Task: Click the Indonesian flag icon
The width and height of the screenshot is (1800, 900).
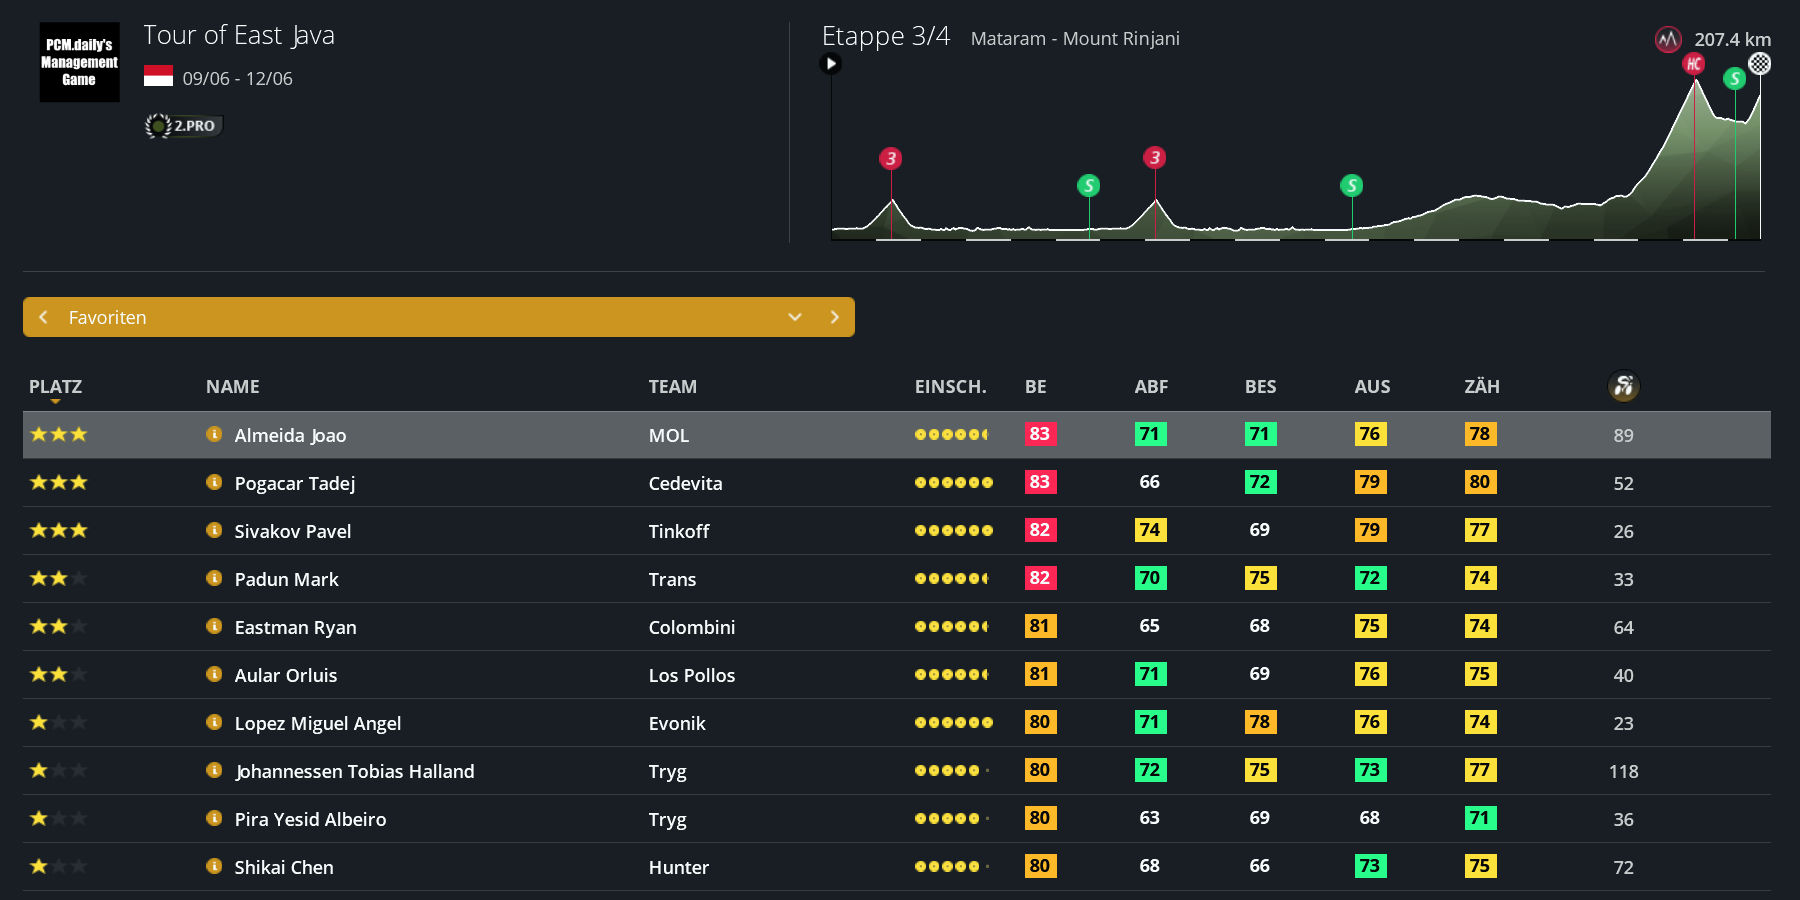Action: 158,76
